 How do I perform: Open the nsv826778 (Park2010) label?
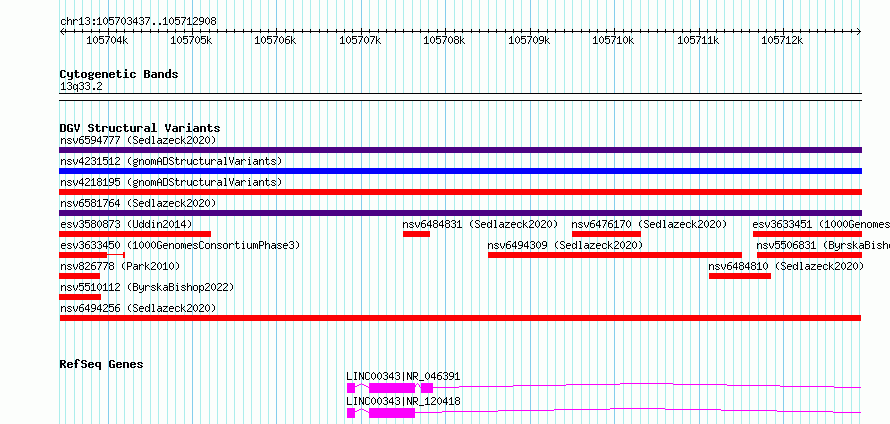120,266
